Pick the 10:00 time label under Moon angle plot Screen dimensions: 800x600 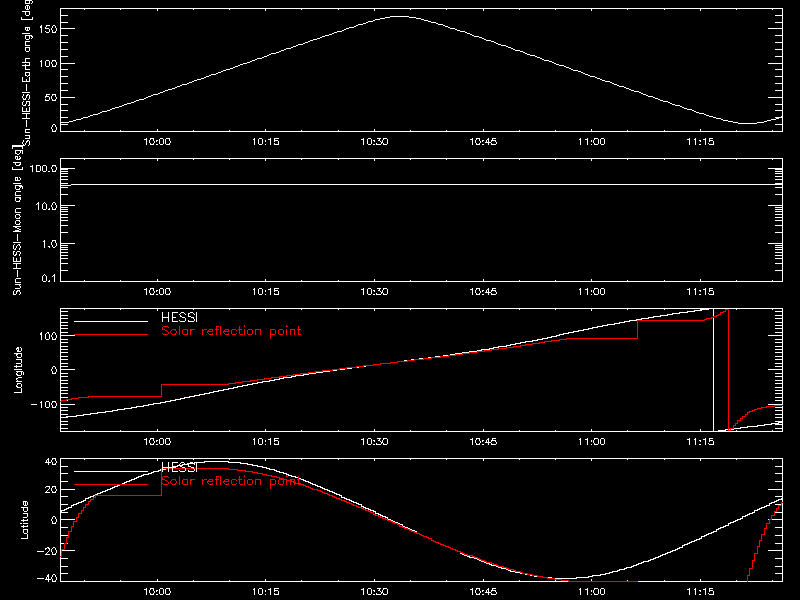click(x=157, y=292)
